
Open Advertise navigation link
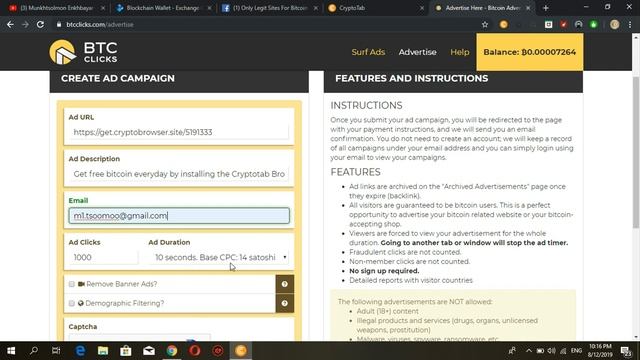pos(418,52)
